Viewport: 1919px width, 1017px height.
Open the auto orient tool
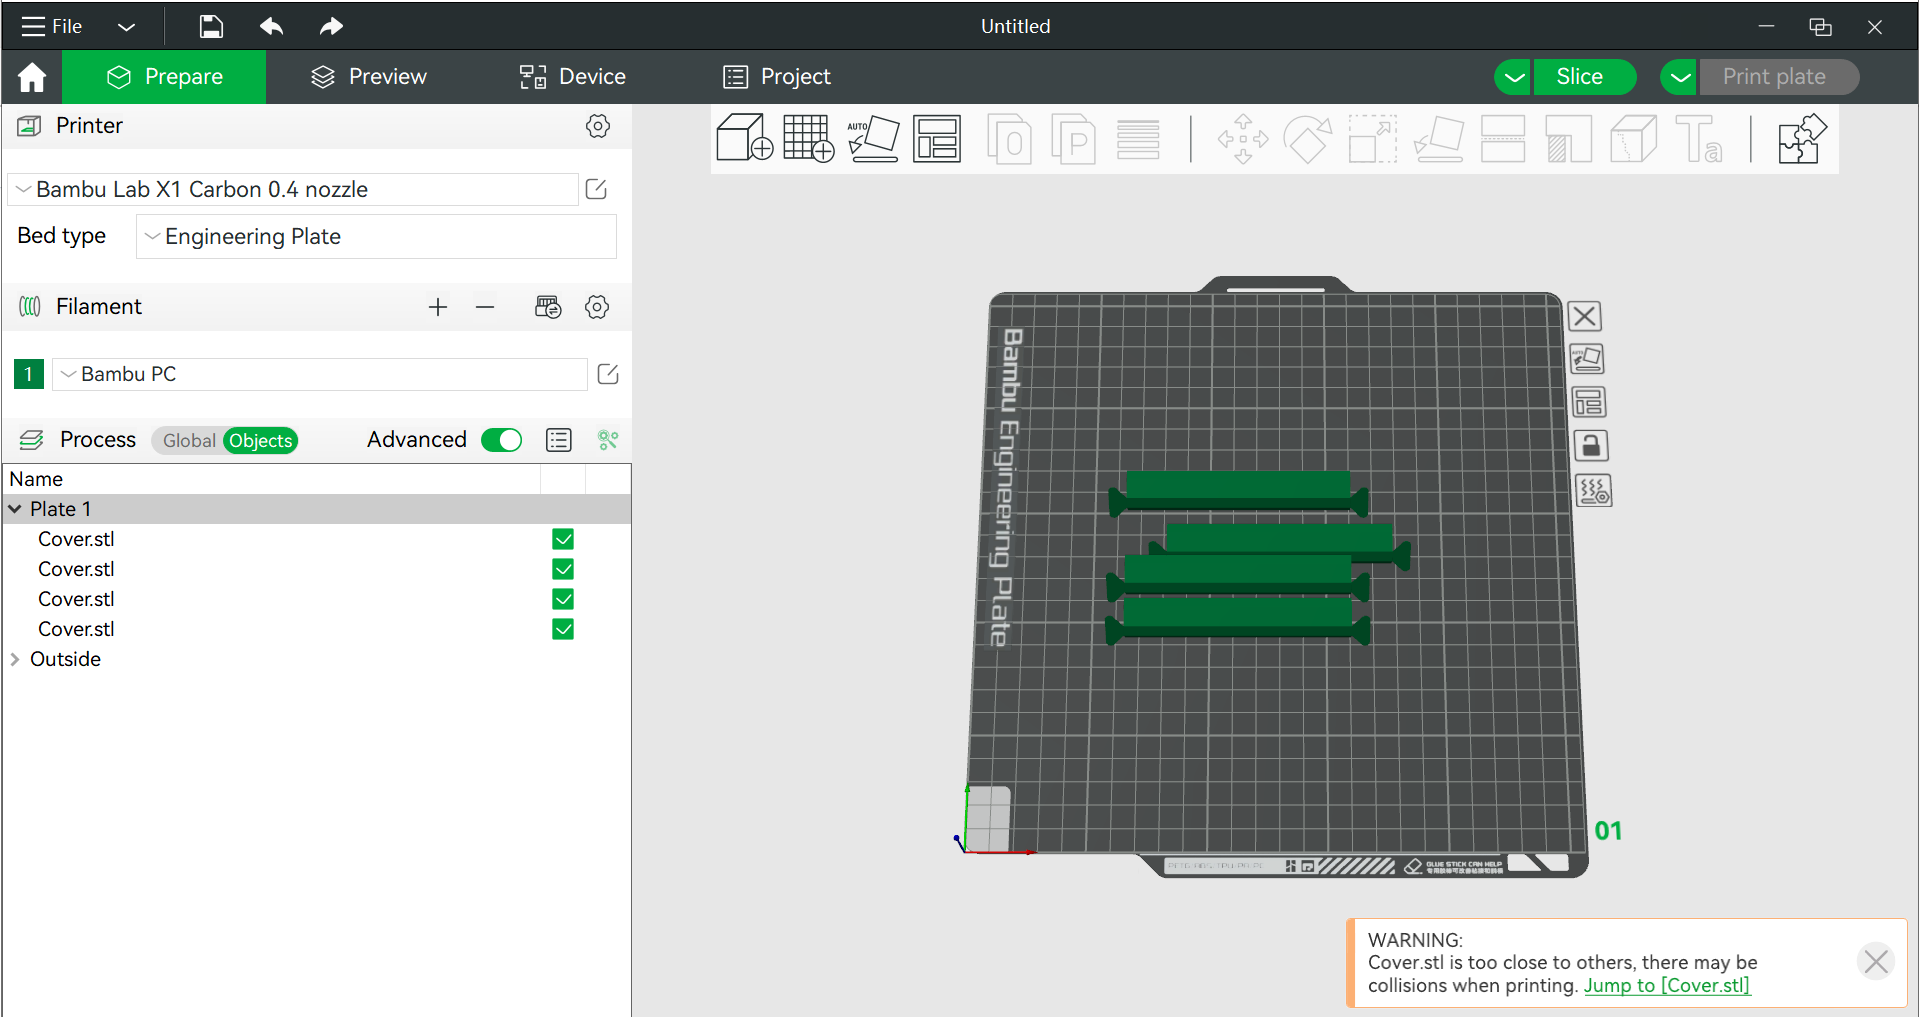873,138
